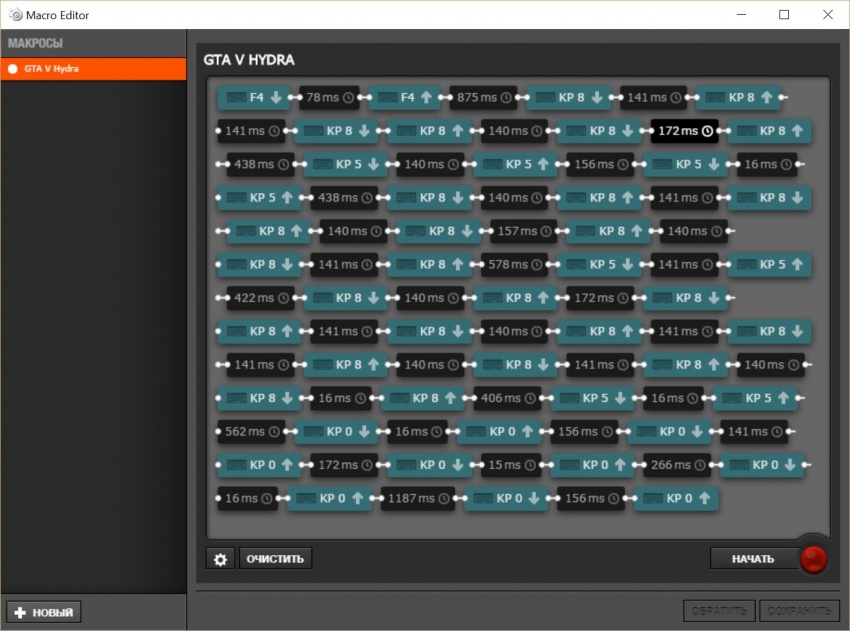The height and width of the screenshot is (631, 850).
Task: Select KP 5 up block before 422 ms
Action: [769, 265]
